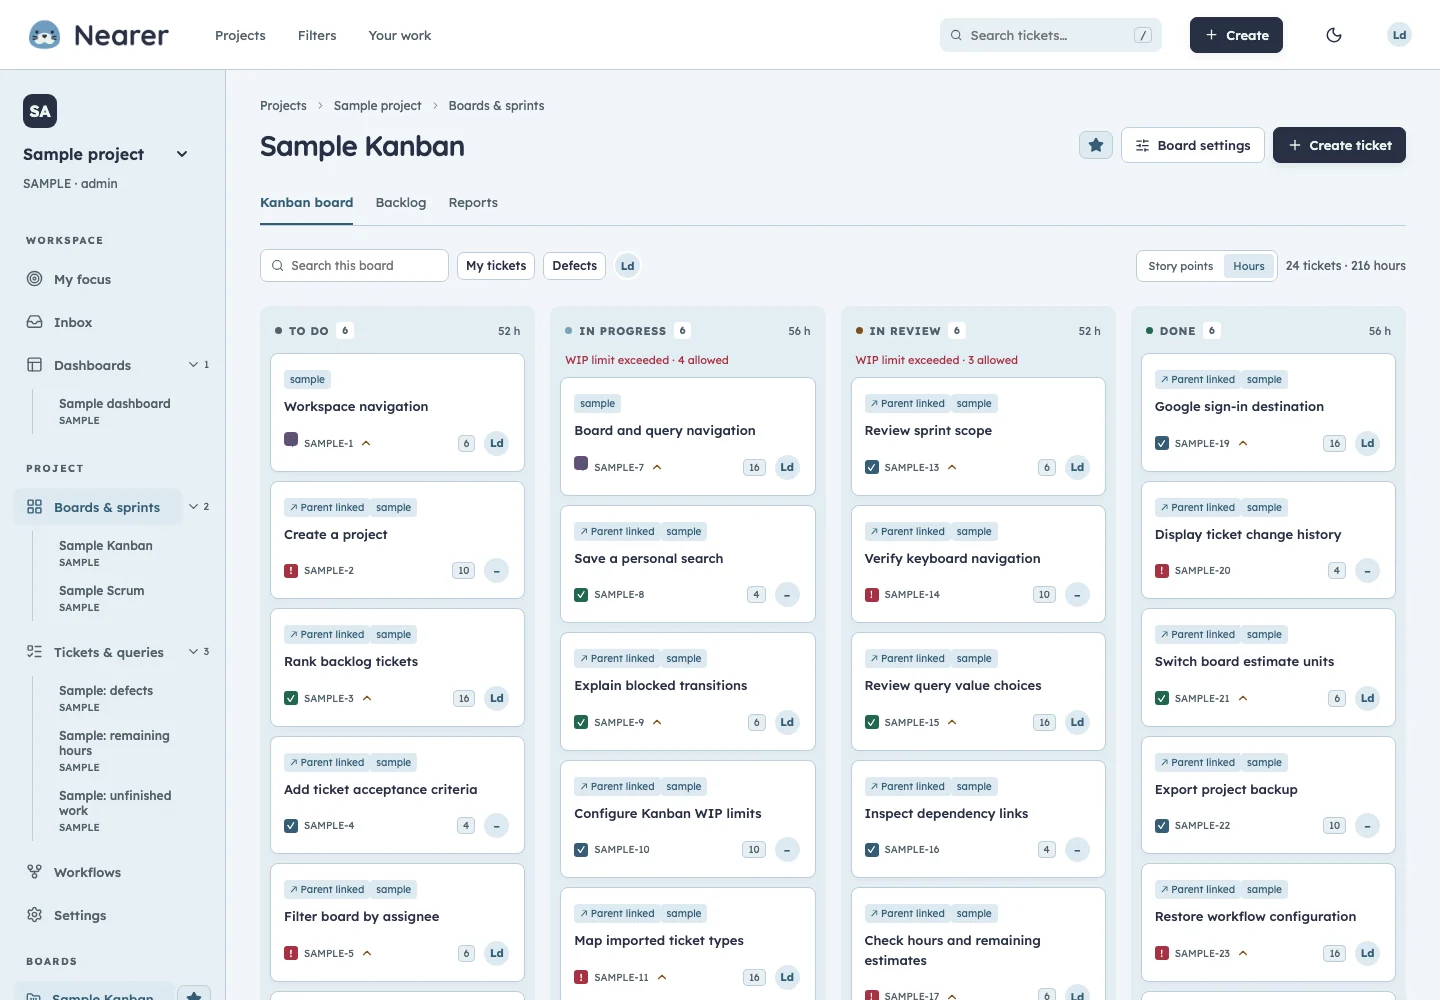Open Your work page
The image size is (1440, 1000).
pyautogui.click(x=400, y=35)
